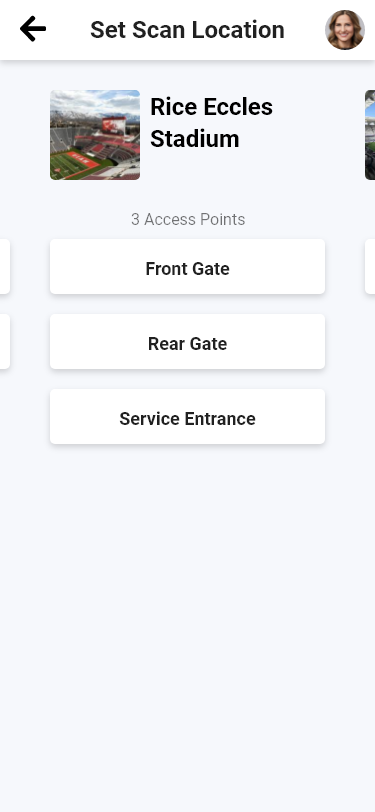Tap the Rice Eccles Stadium venue name
The width and height of the screenshot is (375, 812).
(x=211, y=123)
